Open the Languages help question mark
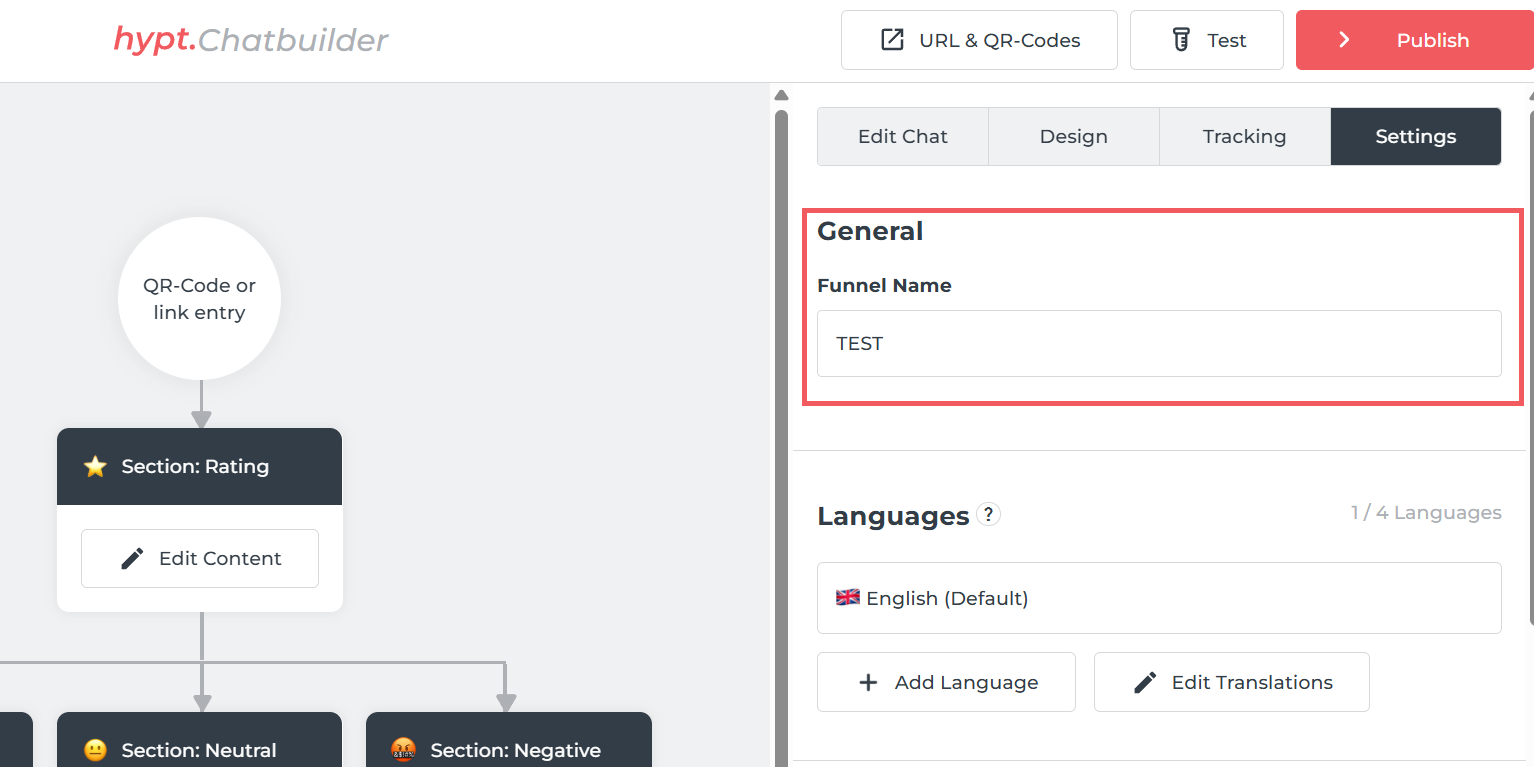The height and width of the screenshot is (767, 1534). click(989, 514)
